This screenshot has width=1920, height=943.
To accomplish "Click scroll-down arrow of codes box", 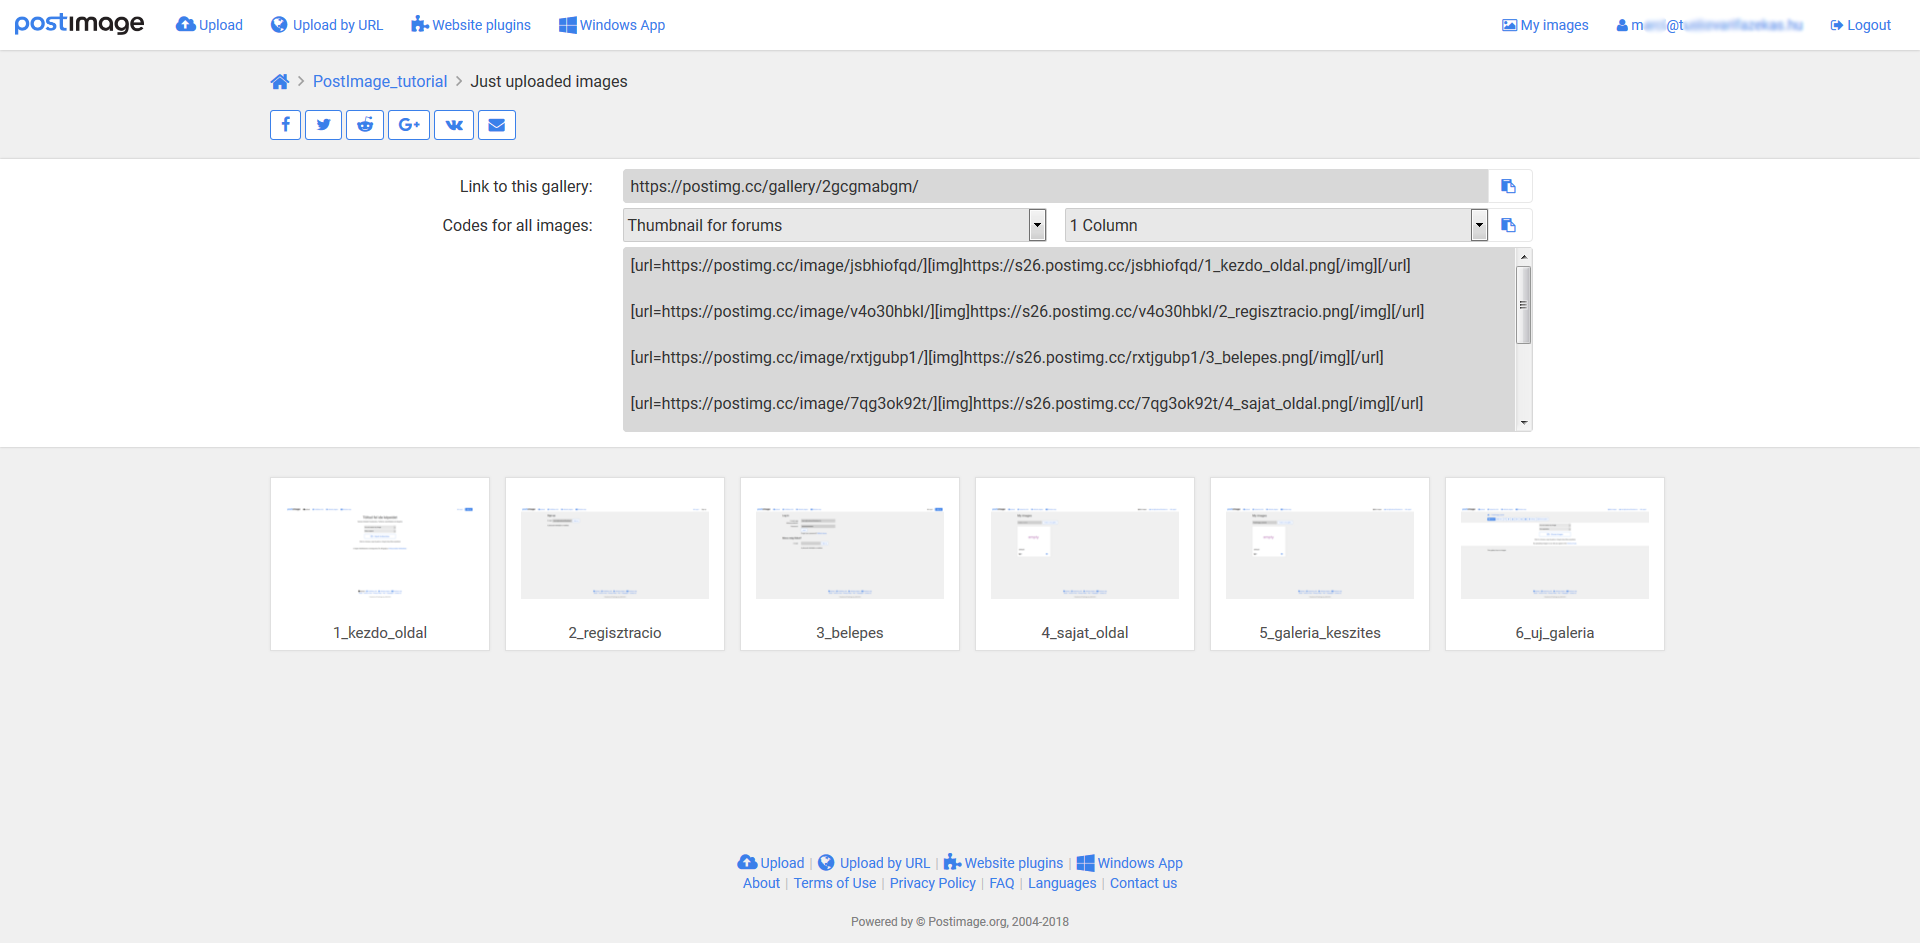I will tap(1524, 423).
